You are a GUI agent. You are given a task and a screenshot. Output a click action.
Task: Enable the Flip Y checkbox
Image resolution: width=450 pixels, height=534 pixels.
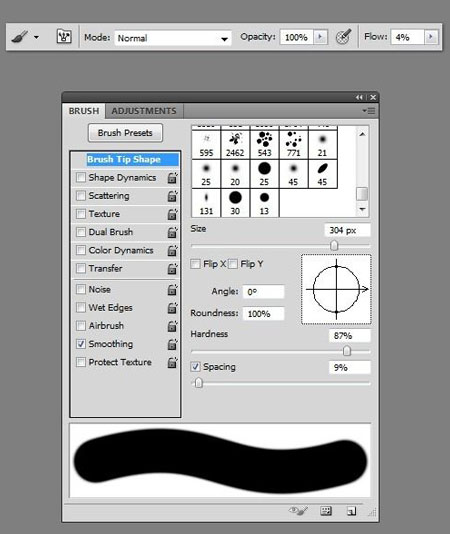pos(233,264)
